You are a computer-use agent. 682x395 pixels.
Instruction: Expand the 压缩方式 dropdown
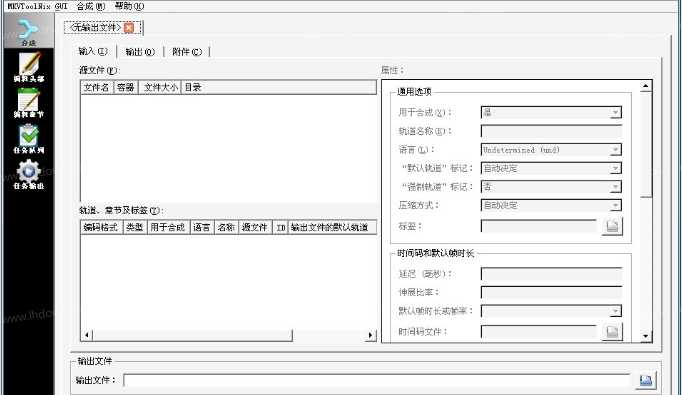615,205
